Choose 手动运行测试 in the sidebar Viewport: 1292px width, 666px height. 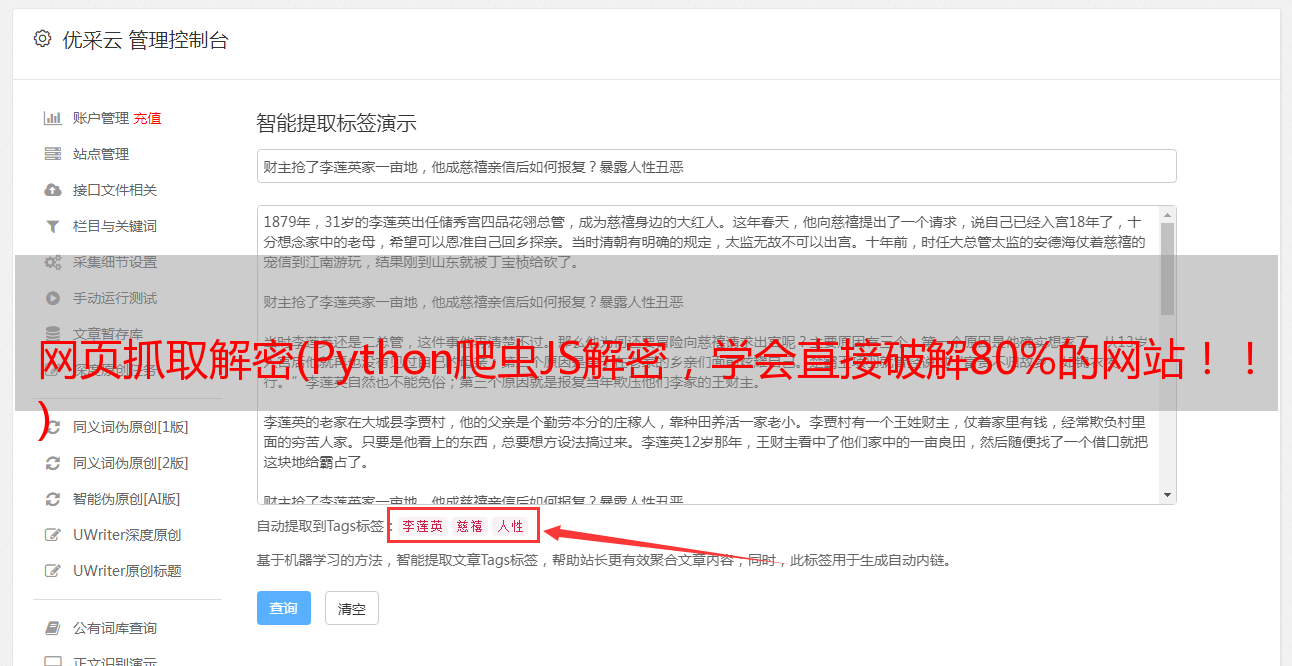click(x=114, y=298)
